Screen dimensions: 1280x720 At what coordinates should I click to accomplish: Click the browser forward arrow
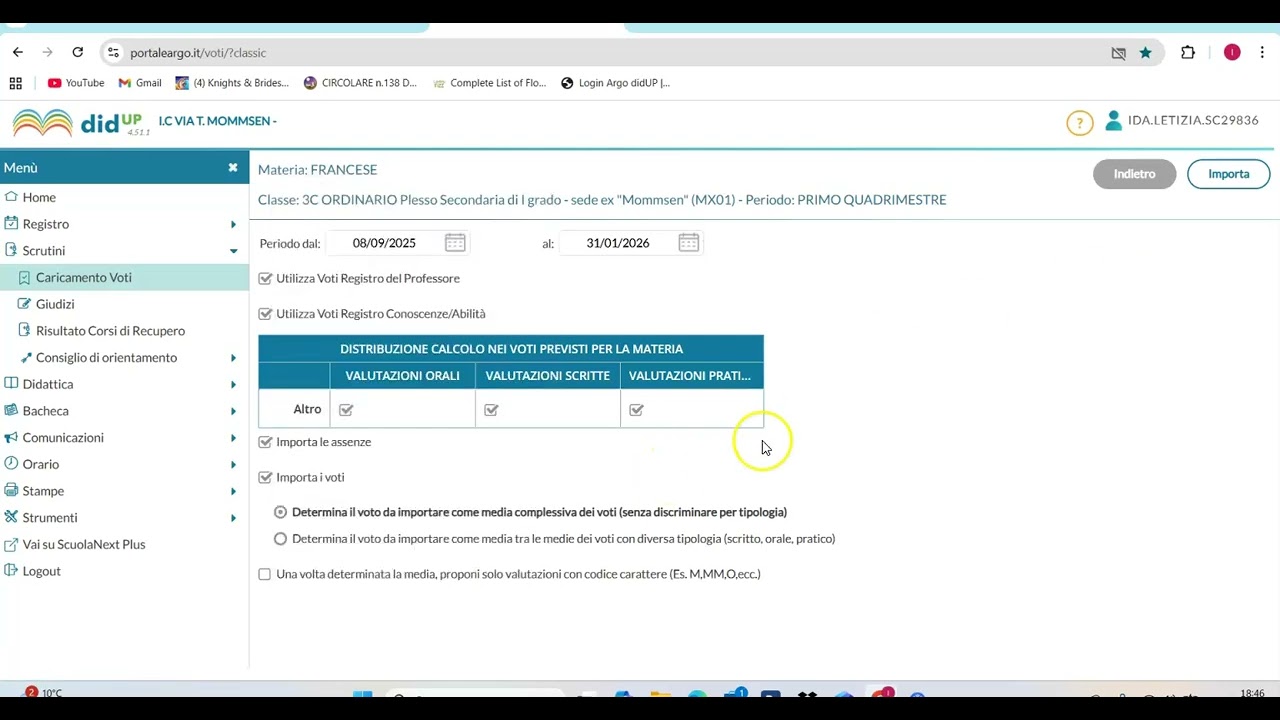(x=47, y=52)
